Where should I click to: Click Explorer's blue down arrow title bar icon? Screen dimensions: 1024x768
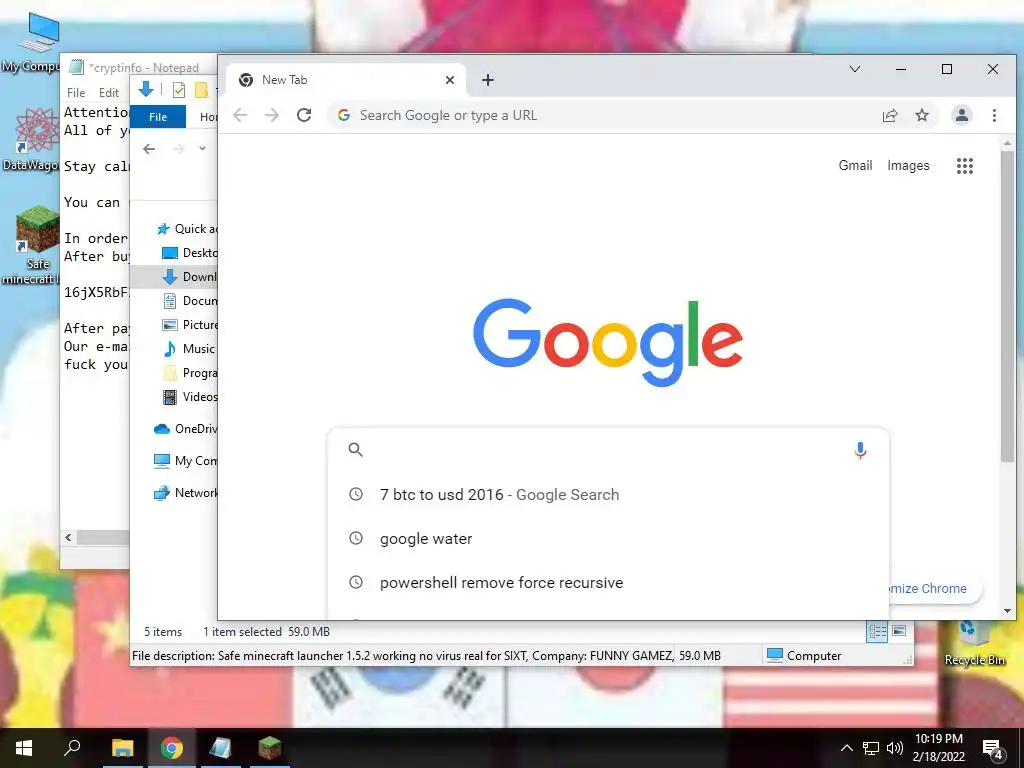[146, 89]
